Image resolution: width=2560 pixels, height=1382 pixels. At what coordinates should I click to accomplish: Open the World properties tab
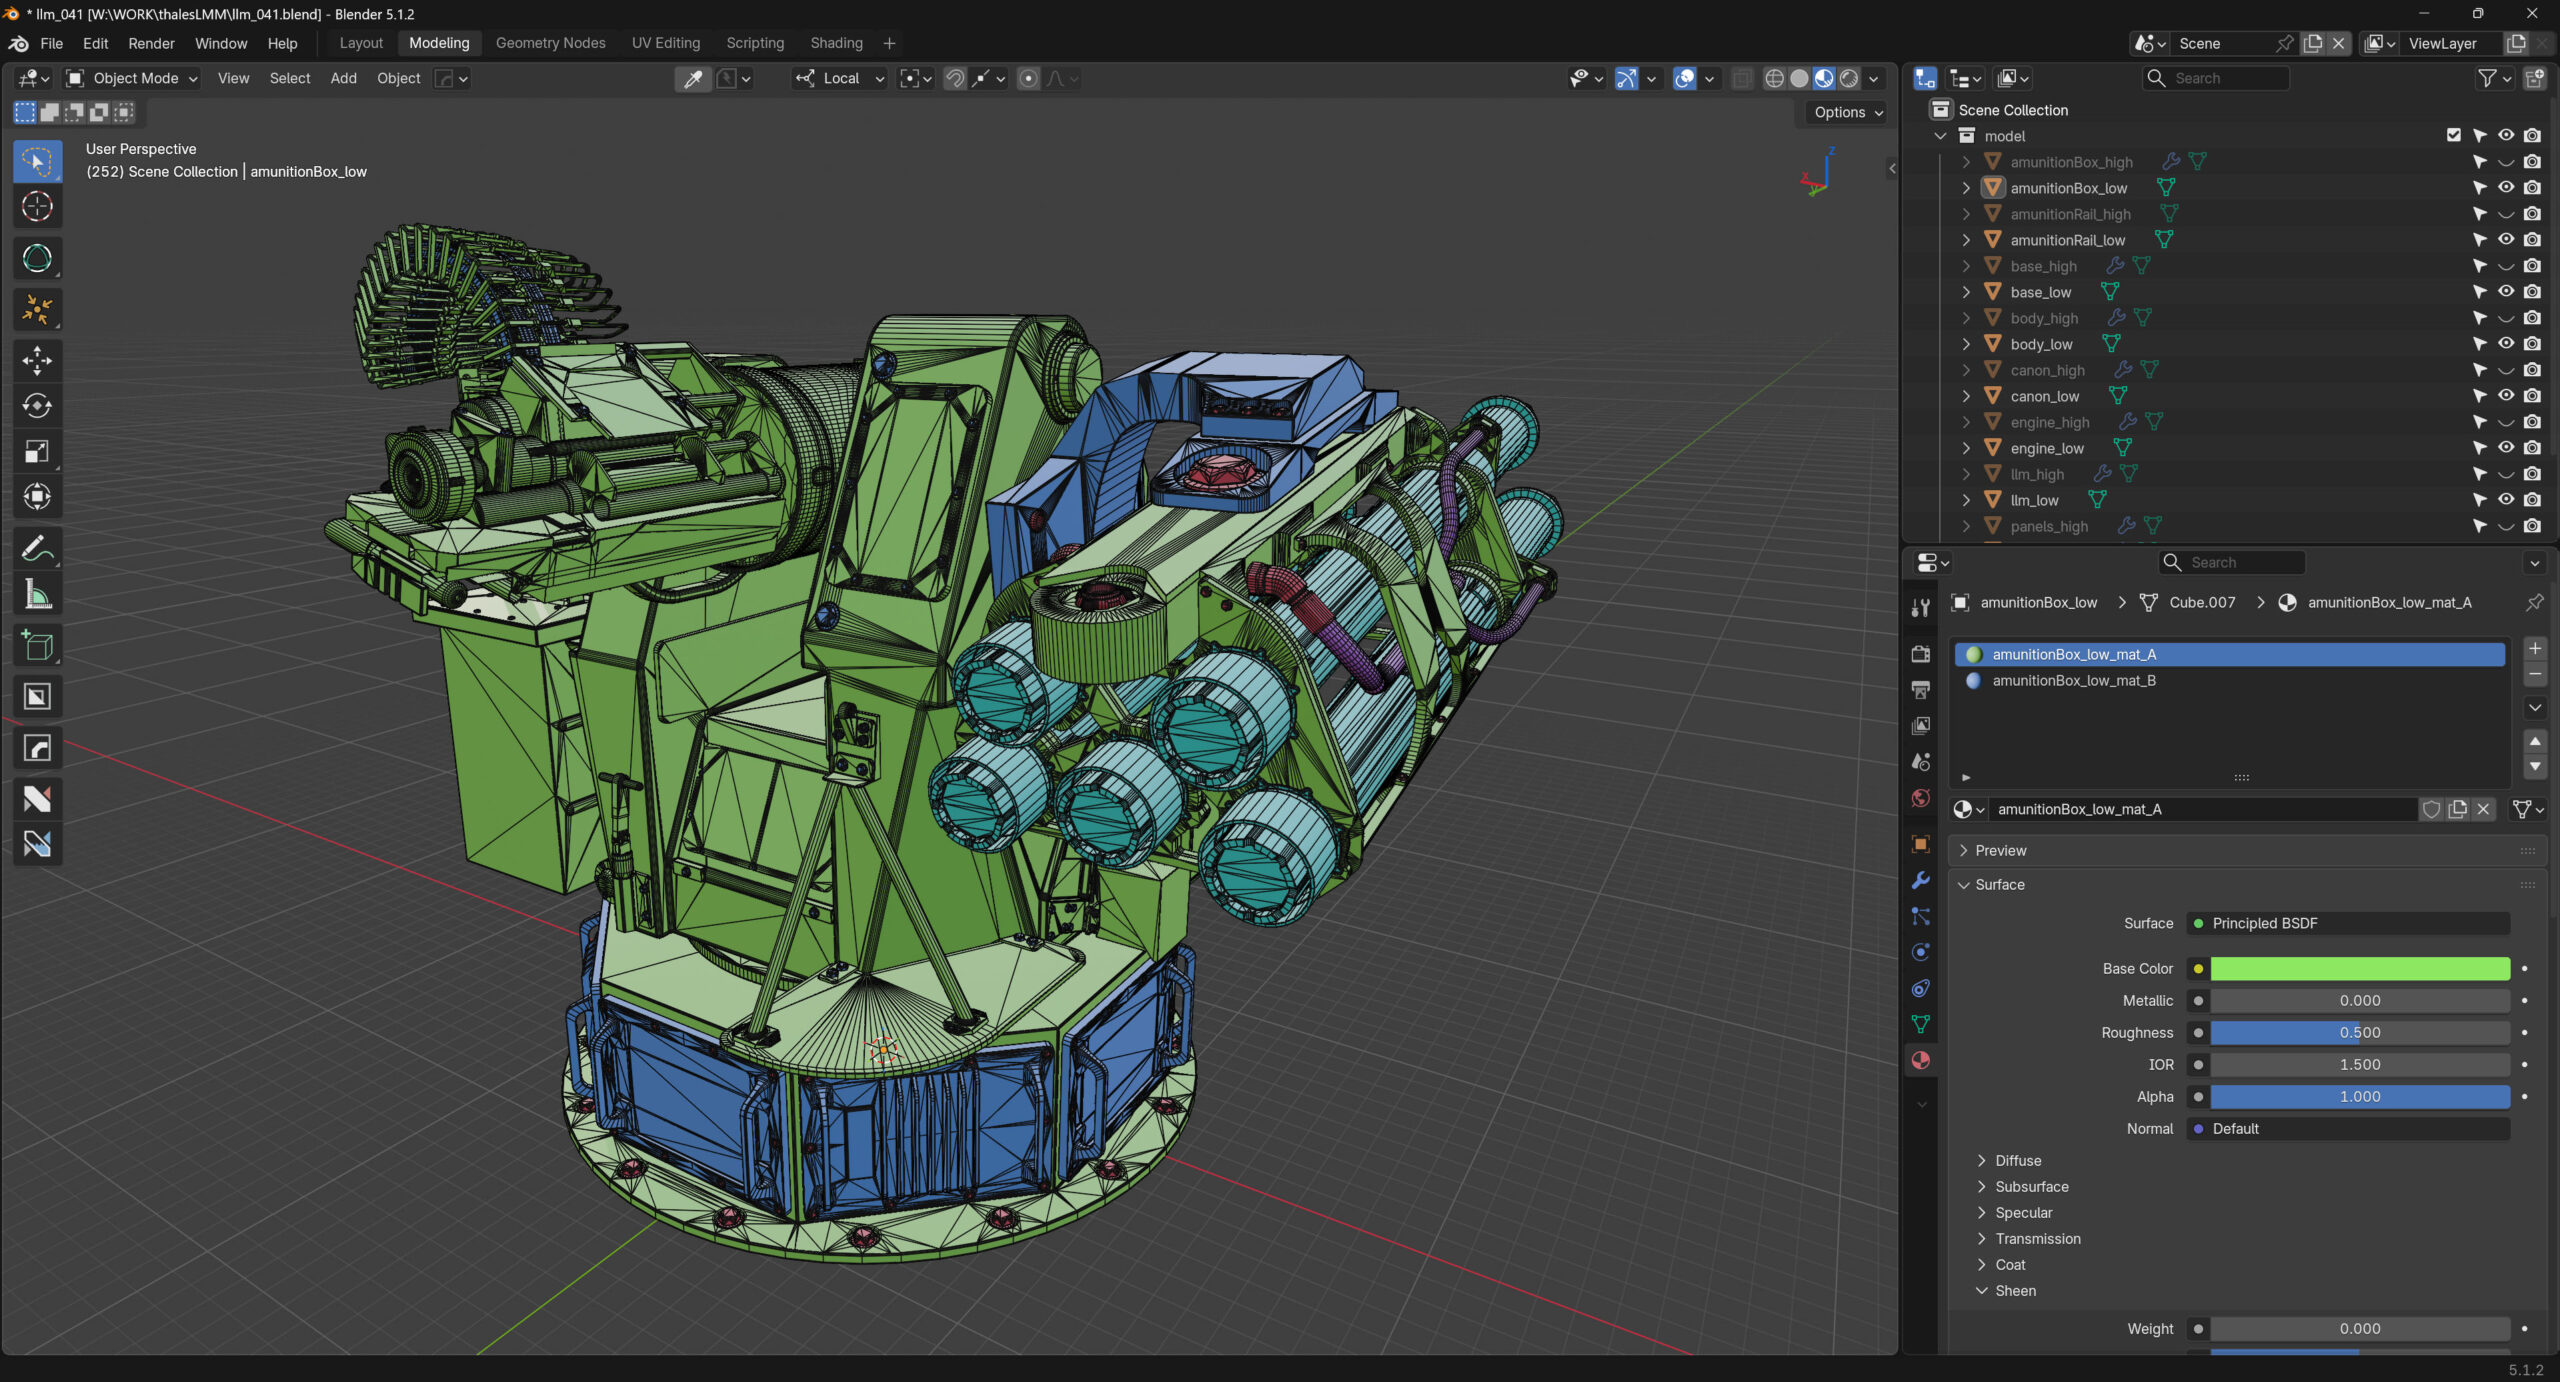point(1921,798)
